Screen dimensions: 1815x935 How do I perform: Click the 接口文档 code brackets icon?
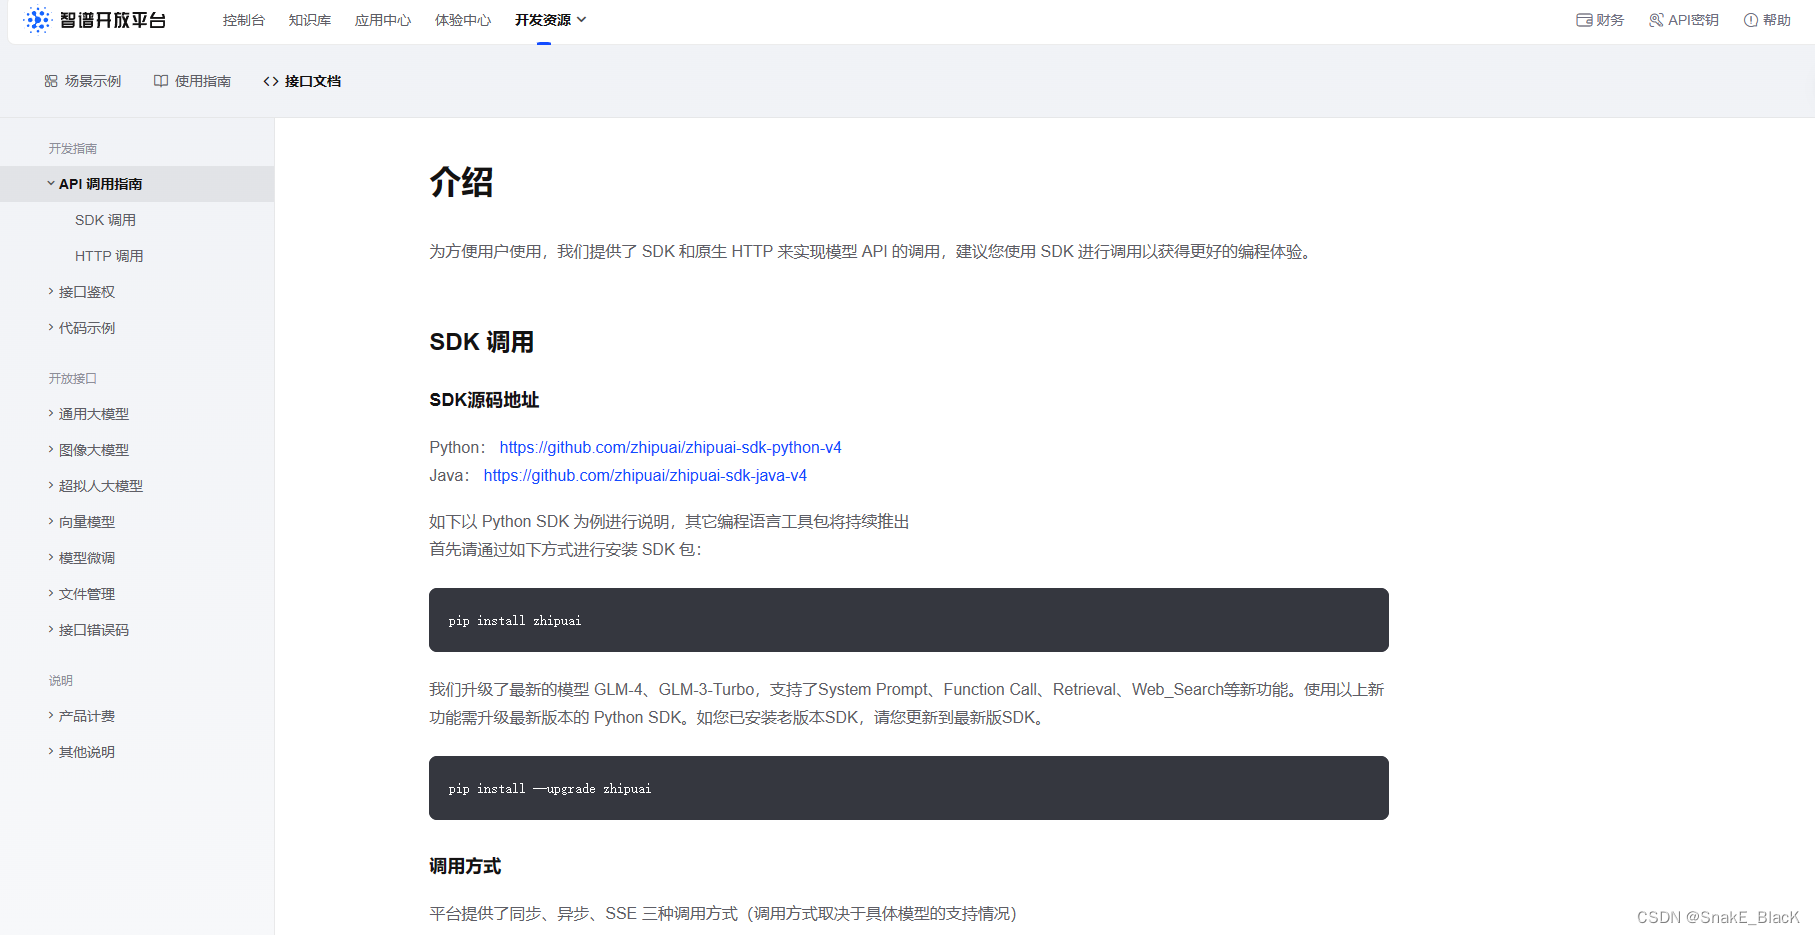click(x=271, y=81)
